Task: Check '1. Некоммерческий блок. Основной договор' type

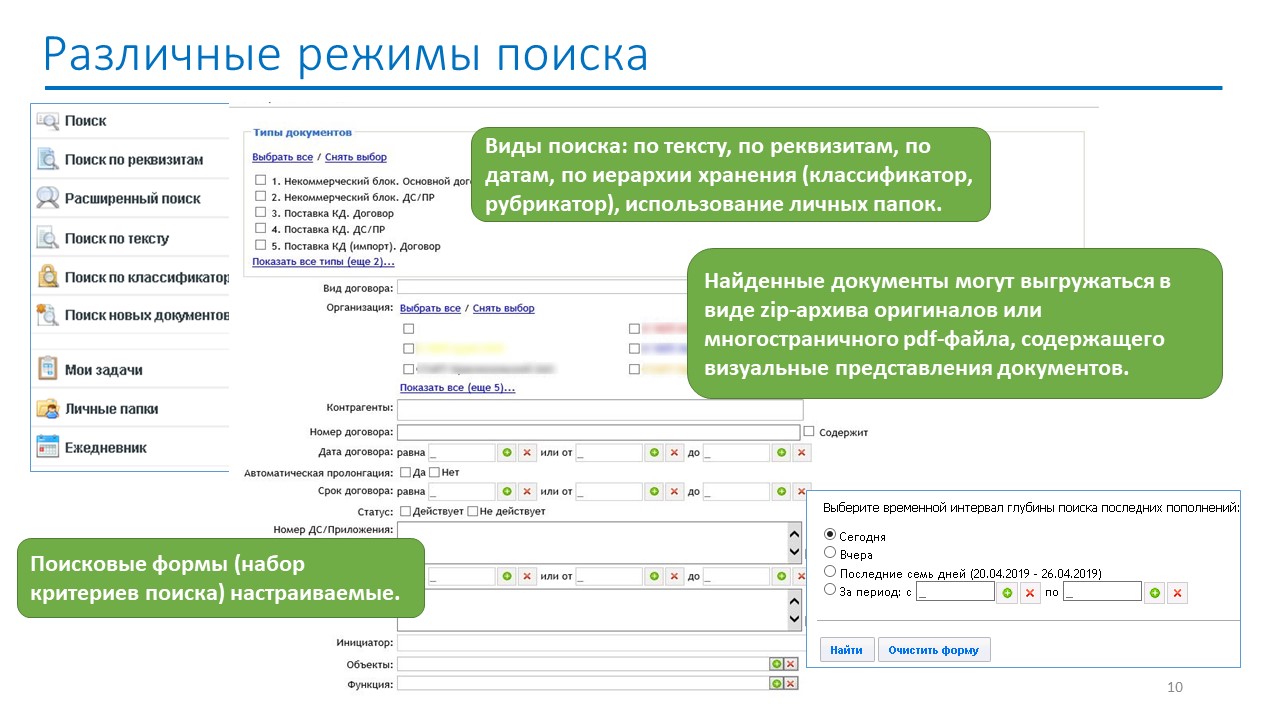Action: click(260, 181)
